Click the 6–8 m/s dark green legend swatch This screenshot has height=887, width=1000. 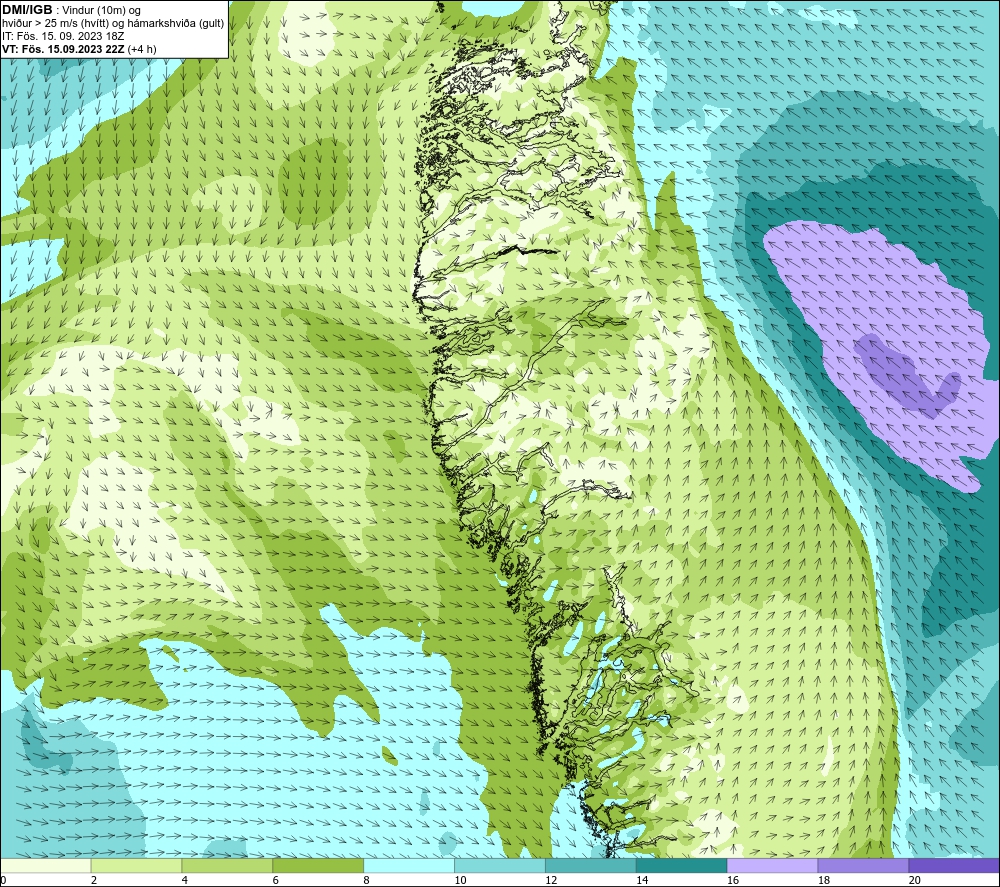[x=318, y=865]
